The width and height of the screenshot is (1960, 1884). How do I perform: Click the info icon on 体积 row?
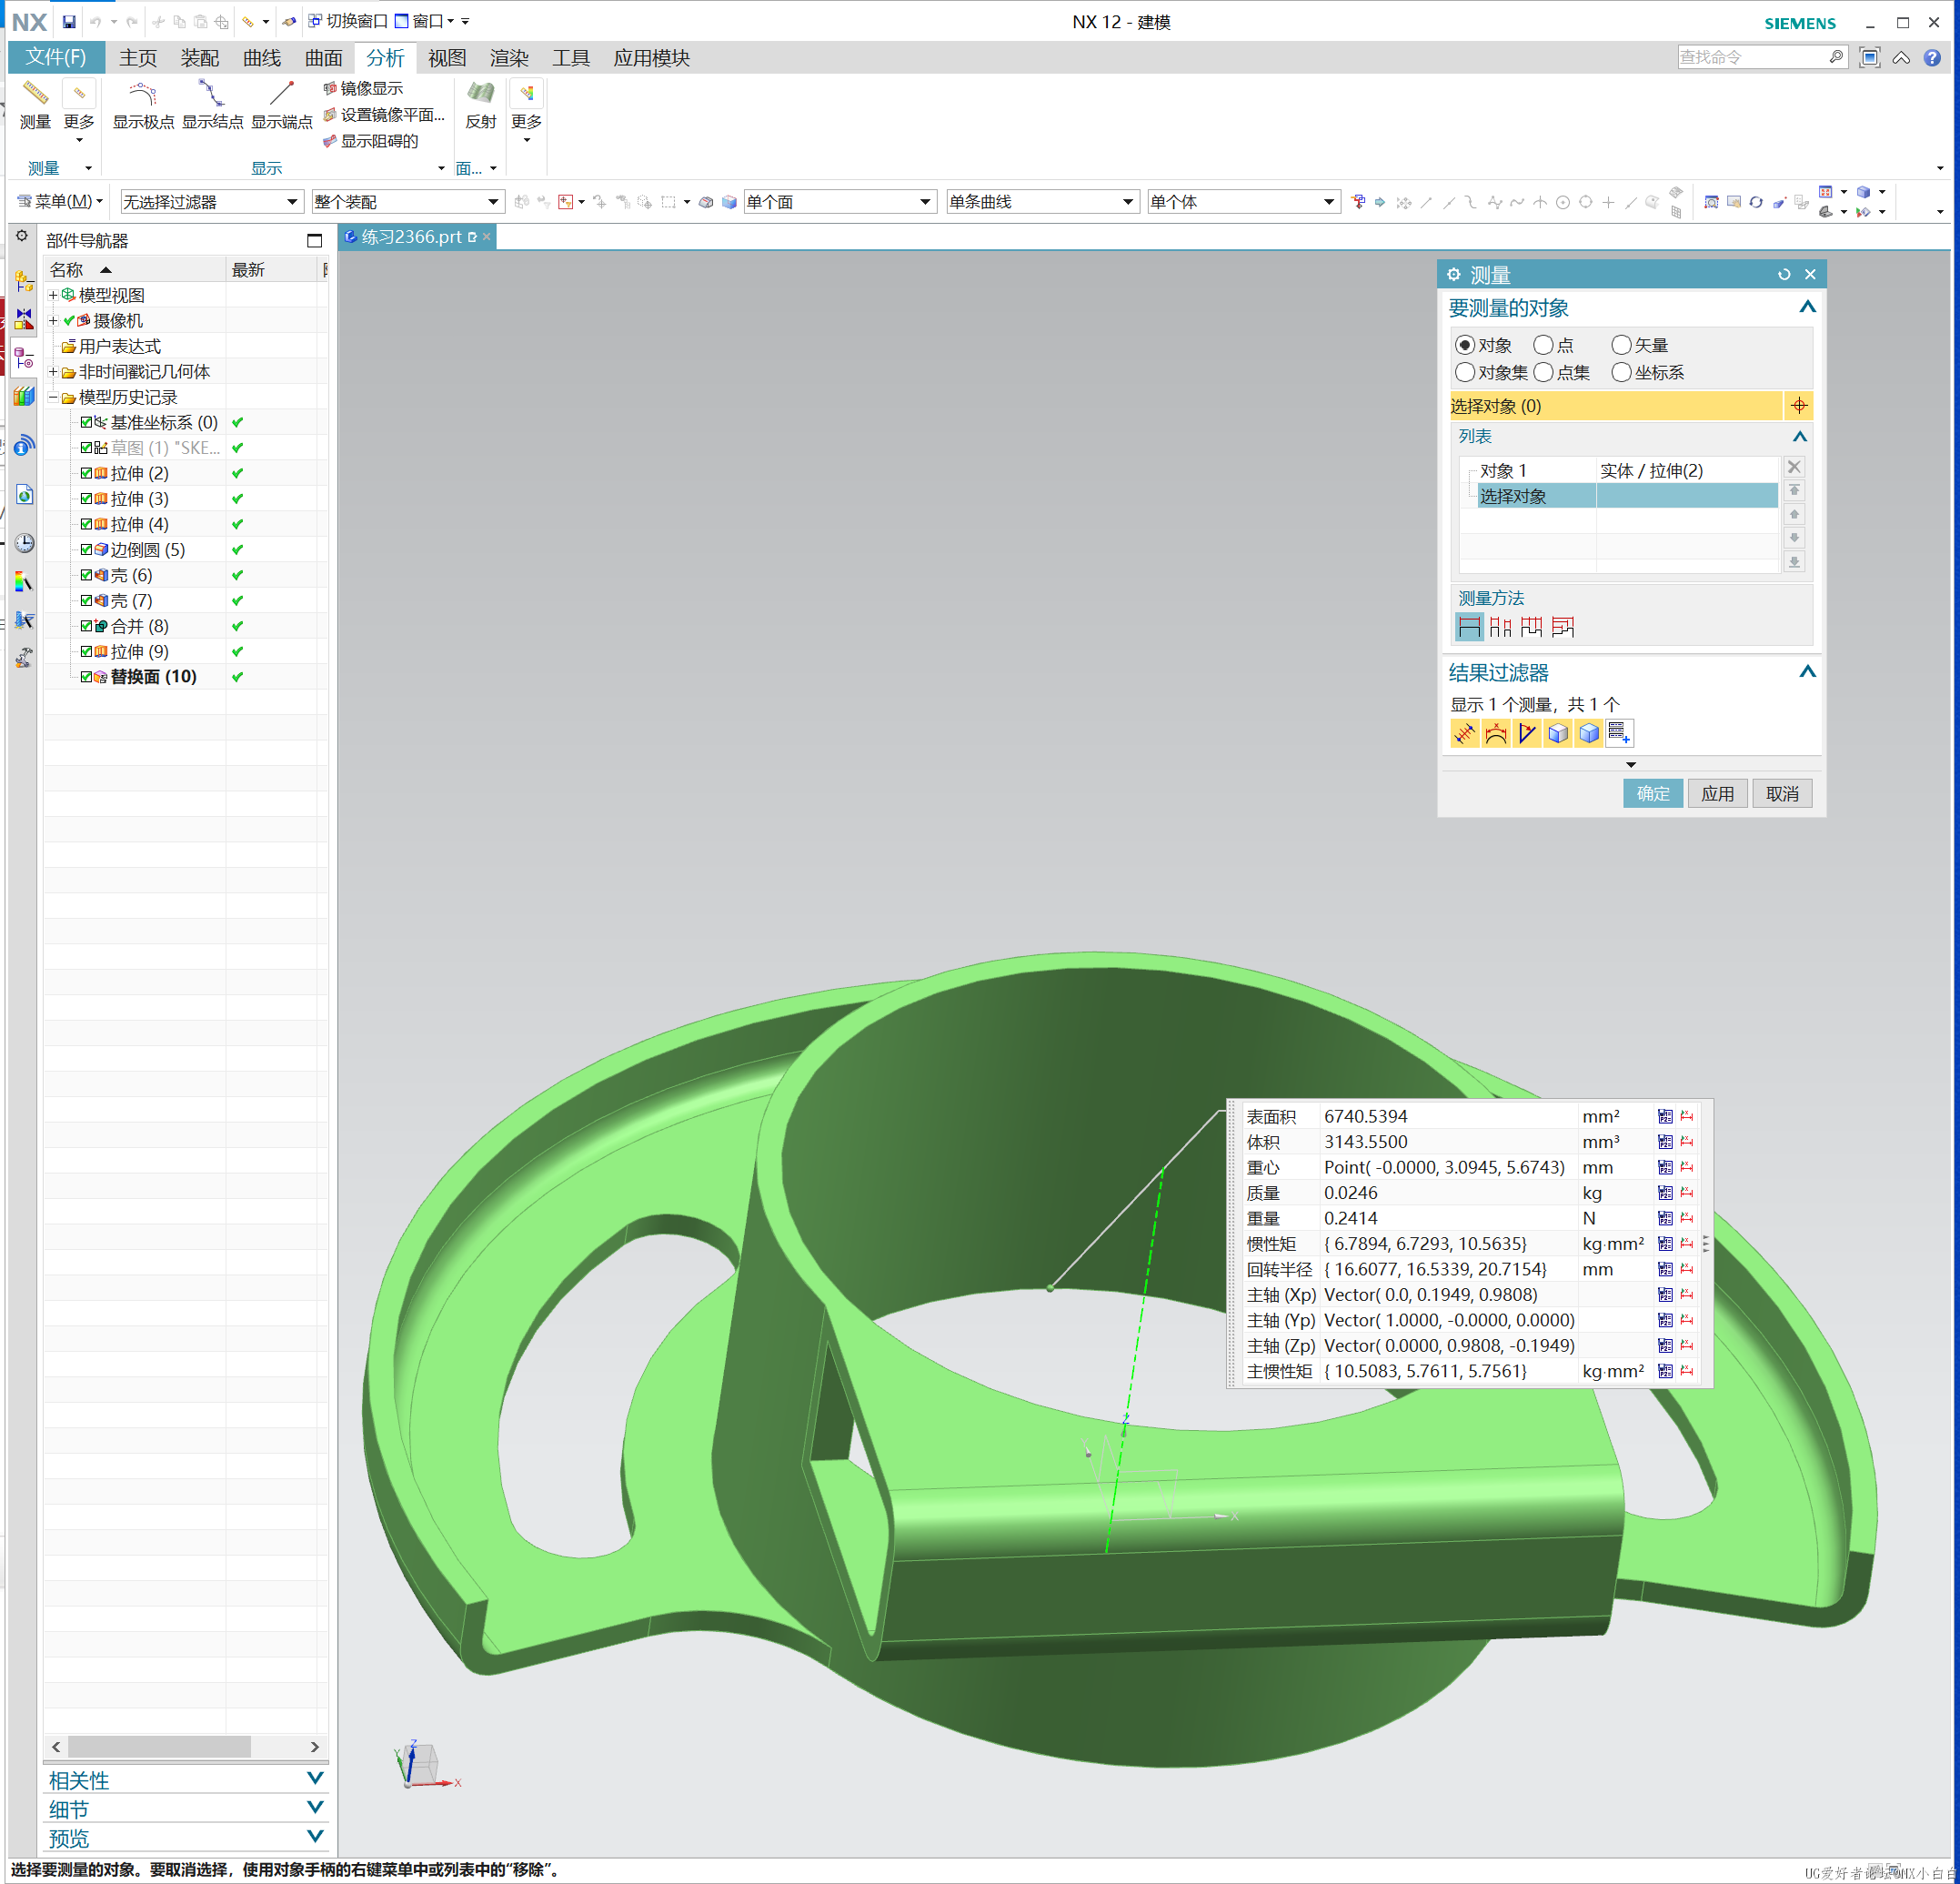pyautogui.click(x=1665, y=1142)
